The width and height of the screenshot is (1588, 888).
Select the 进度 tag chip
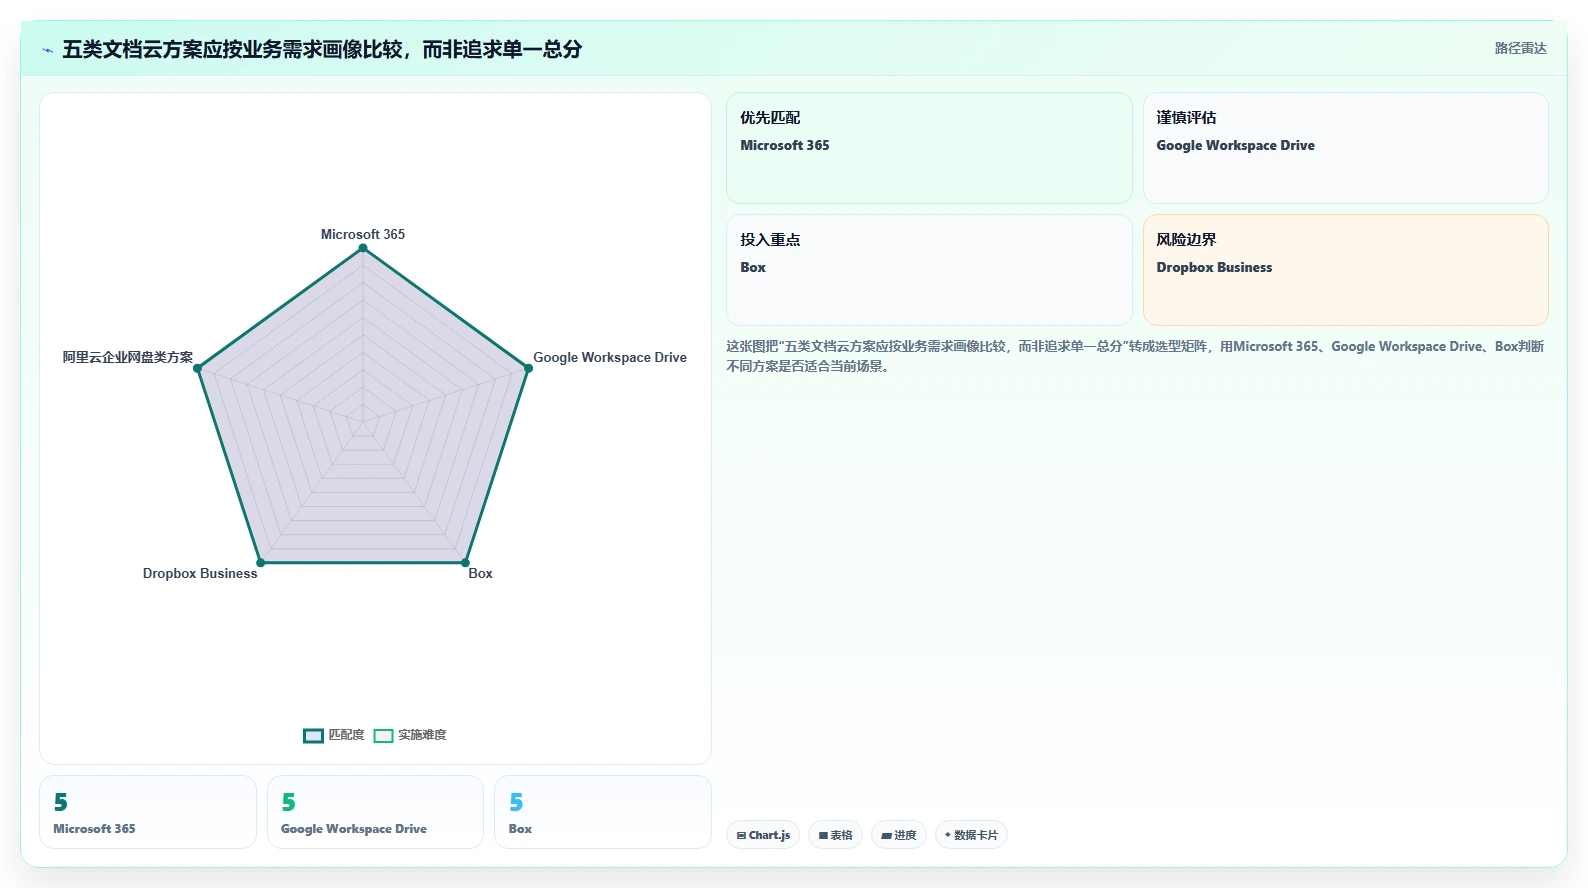point(898,835)
